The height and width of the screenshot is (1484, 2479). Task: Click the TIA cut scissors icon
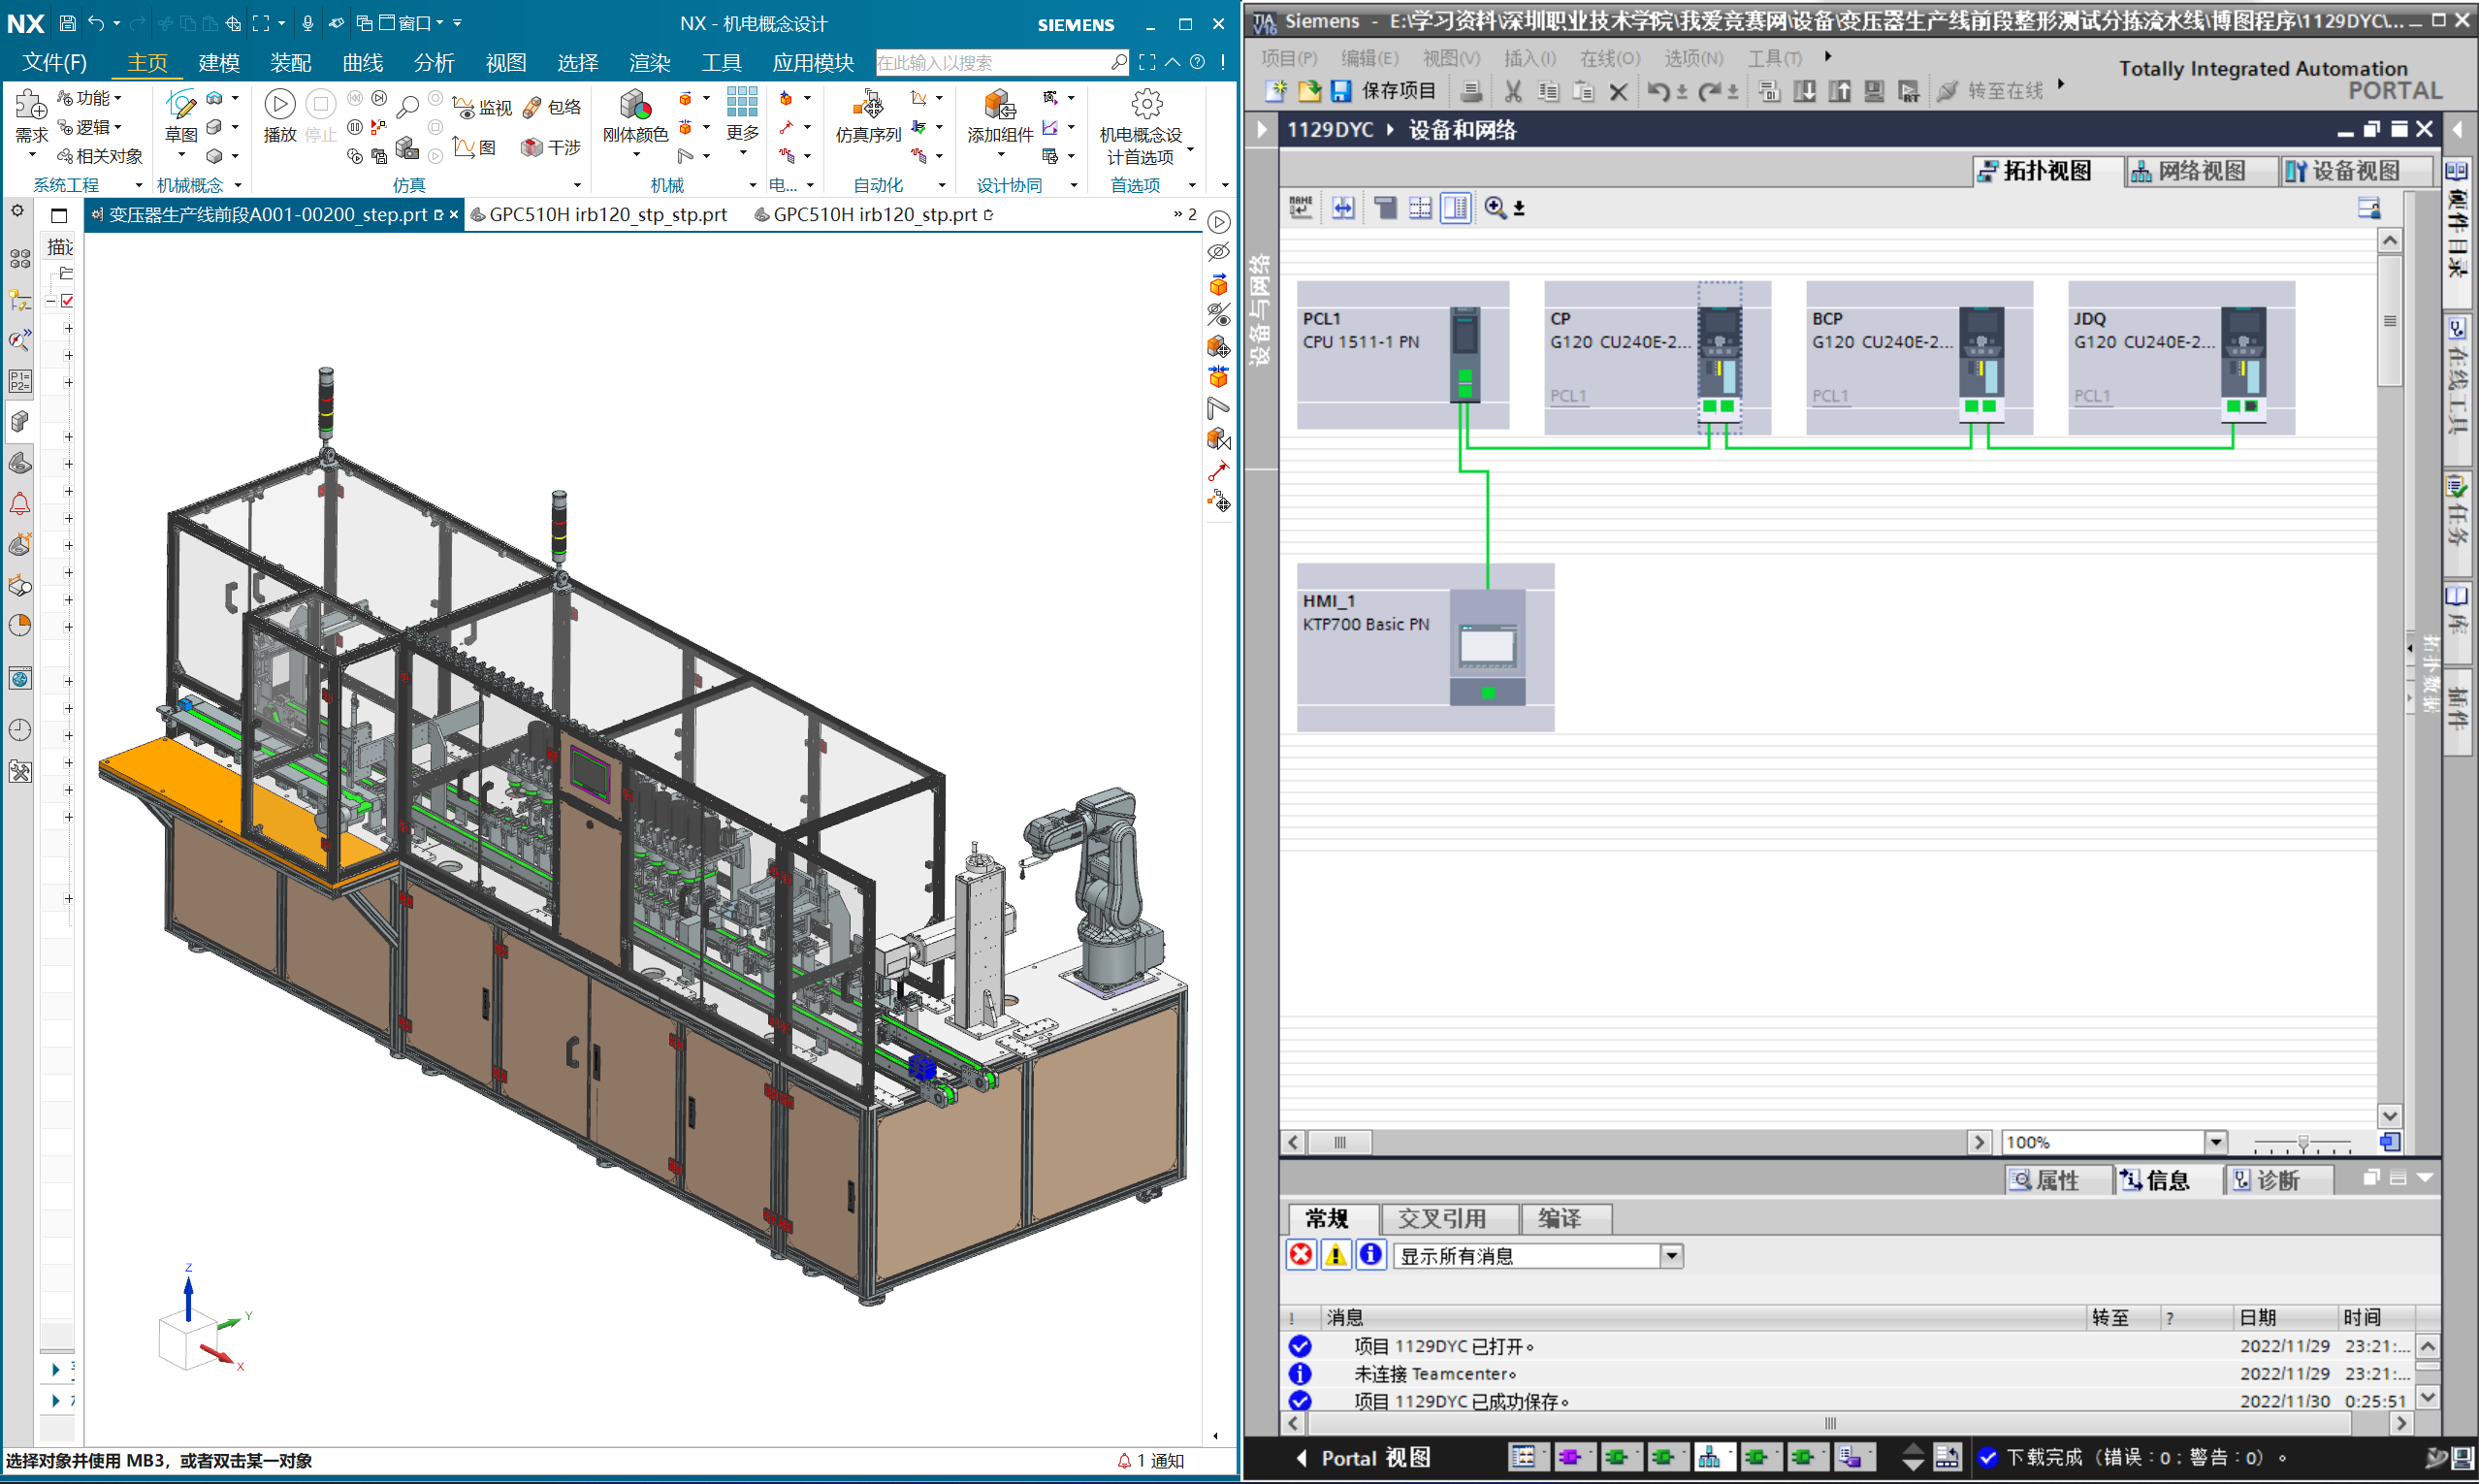1513,92
